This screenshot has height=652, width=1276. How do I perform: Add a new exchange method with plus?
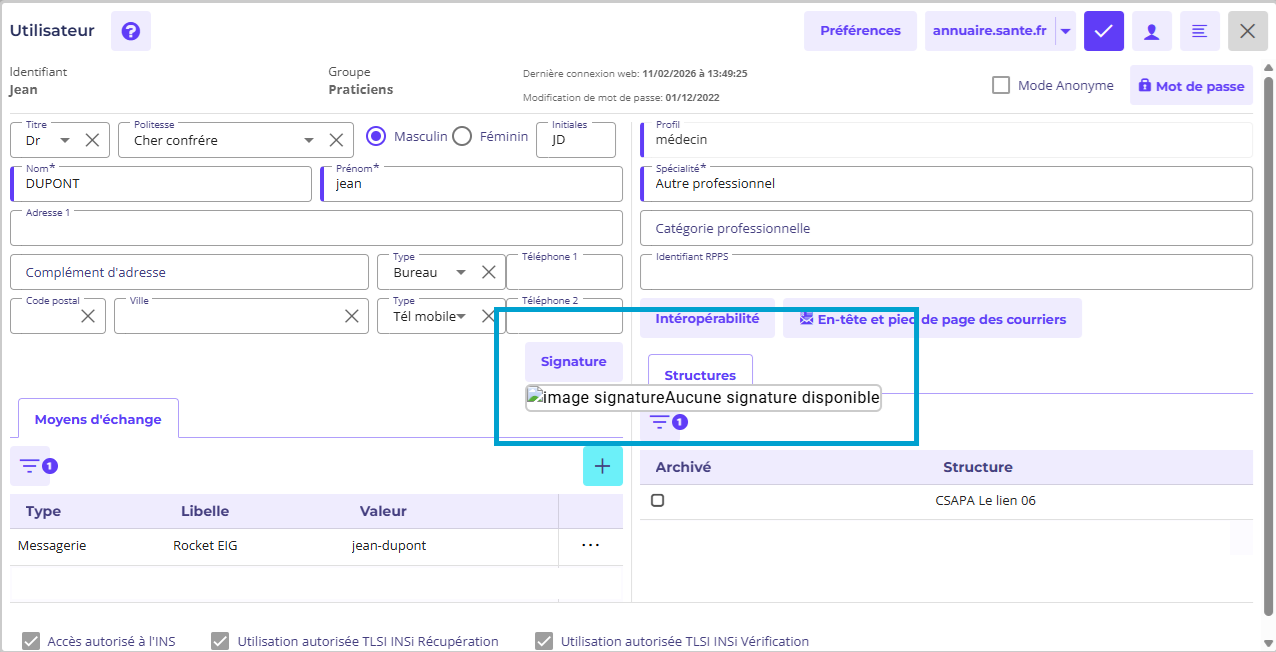pos(602,466)
